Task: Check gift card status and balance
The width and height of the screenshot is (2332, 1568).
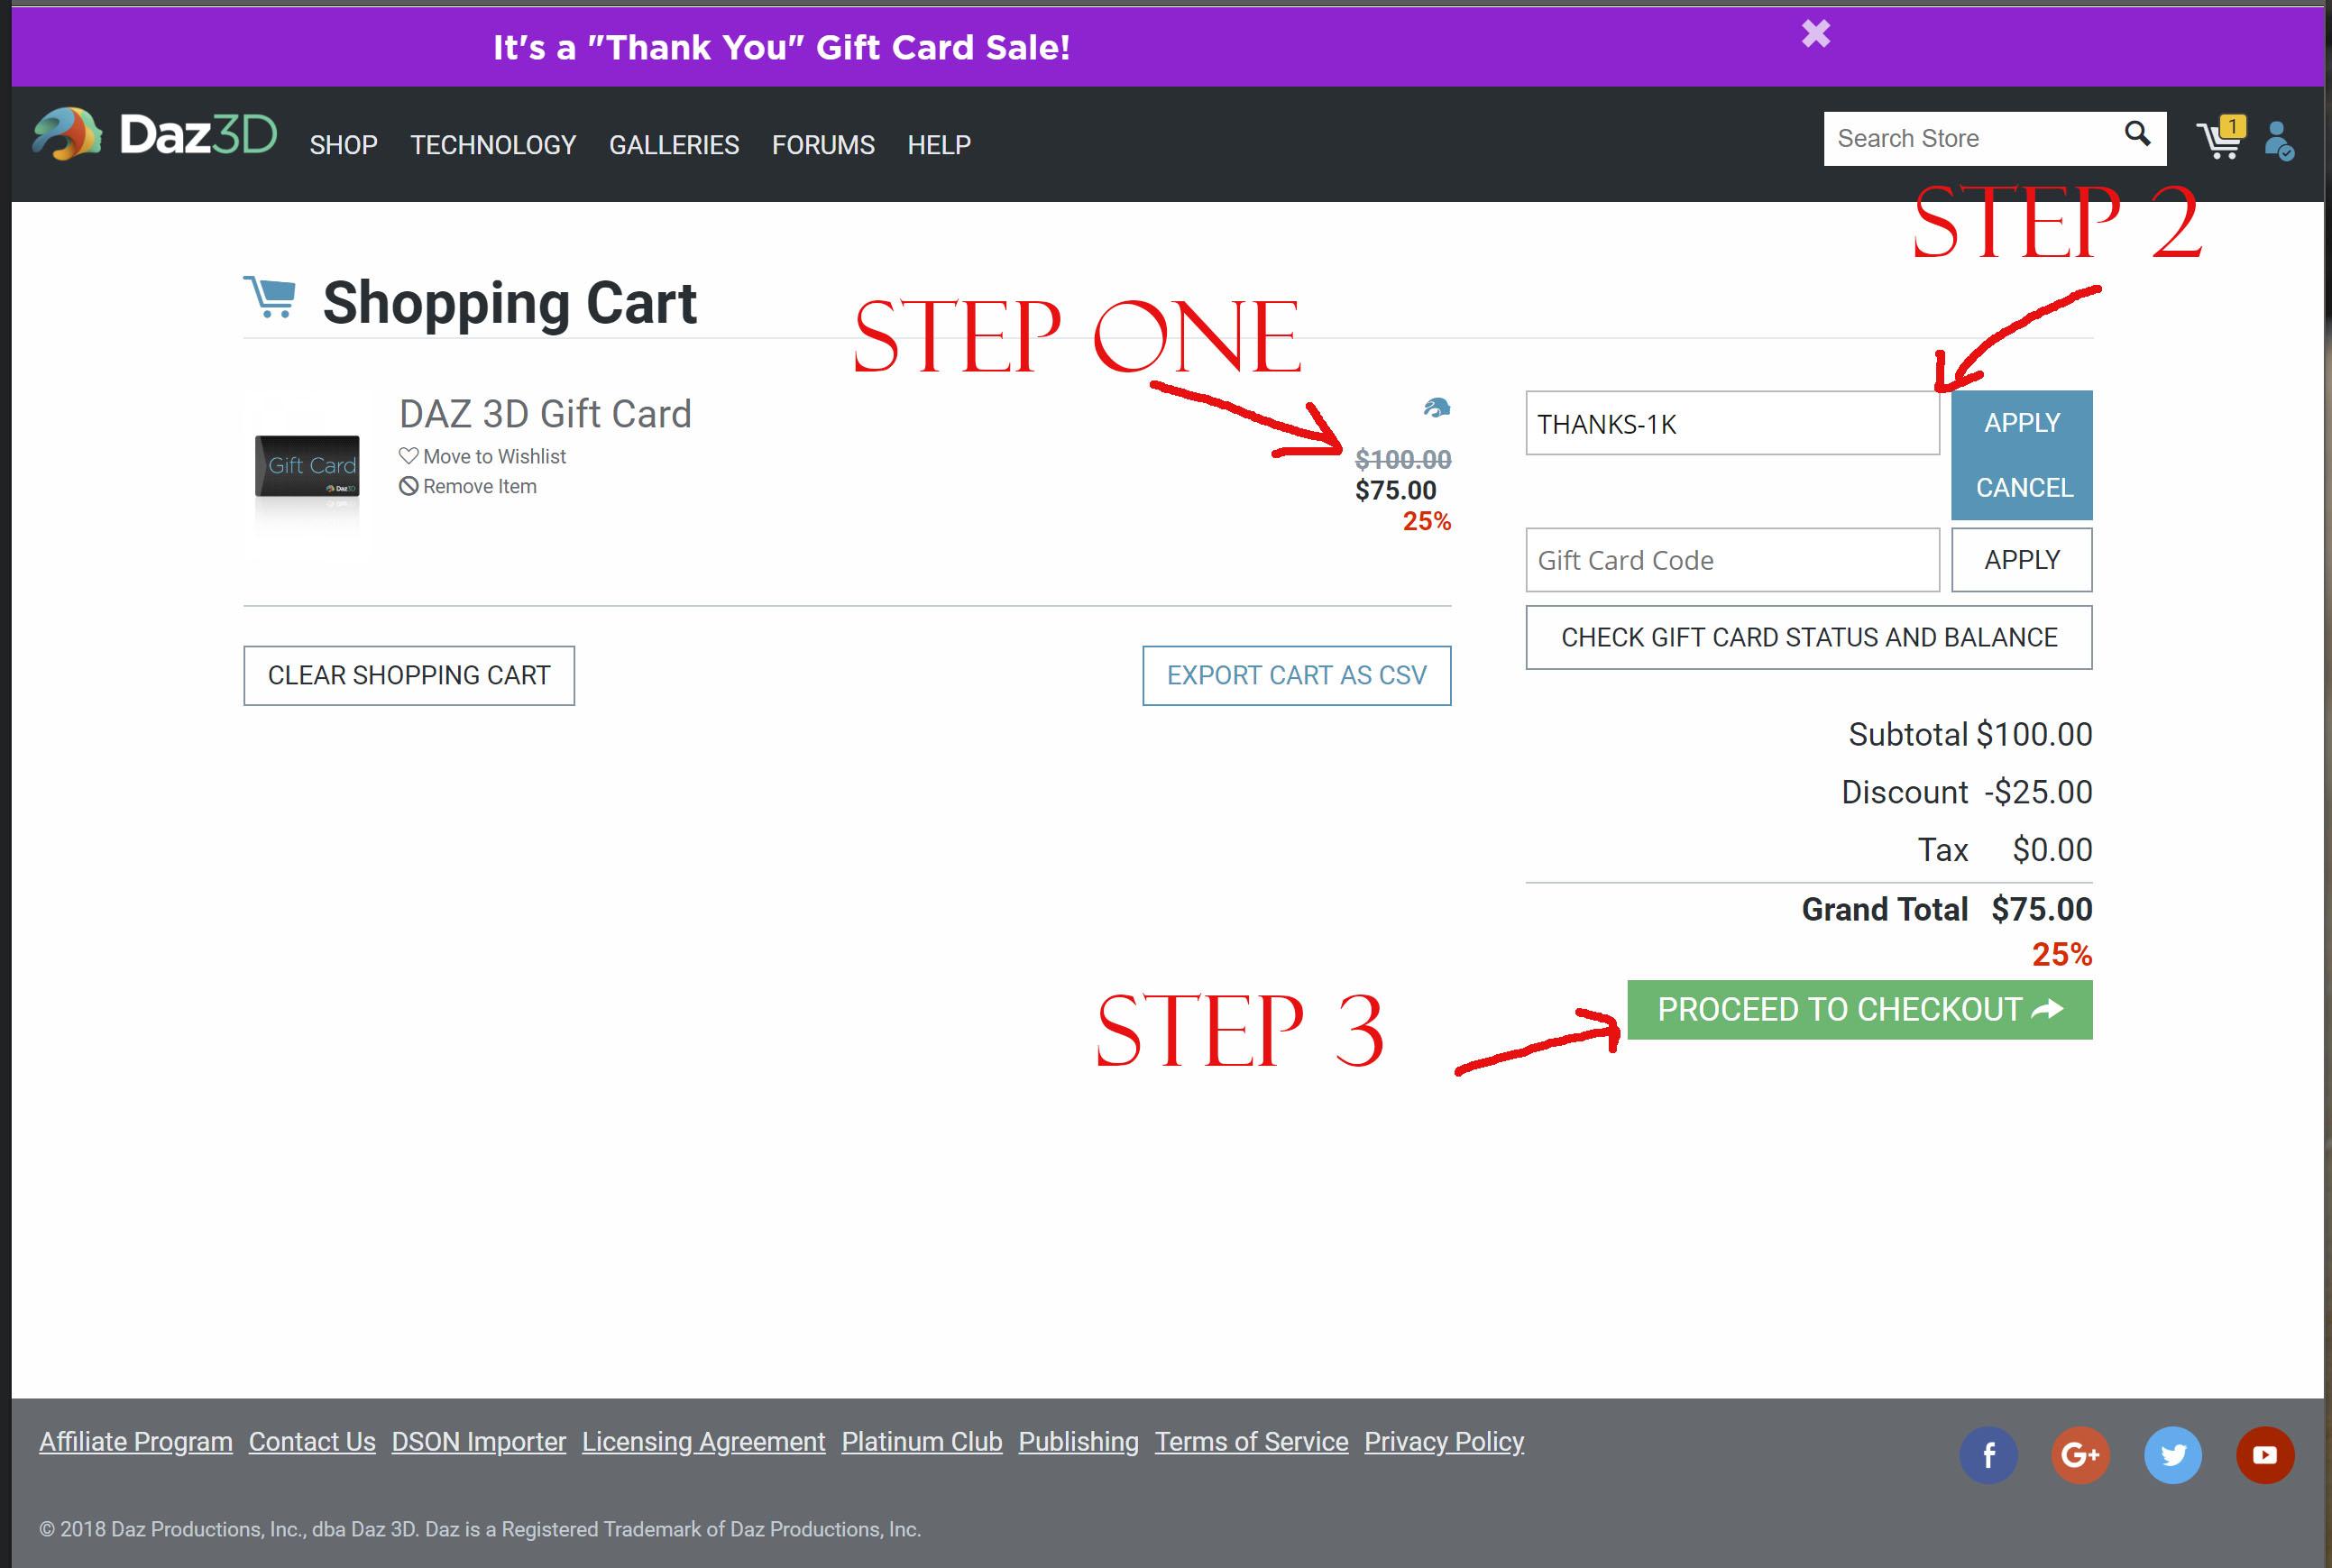Action: point(1808,637)
